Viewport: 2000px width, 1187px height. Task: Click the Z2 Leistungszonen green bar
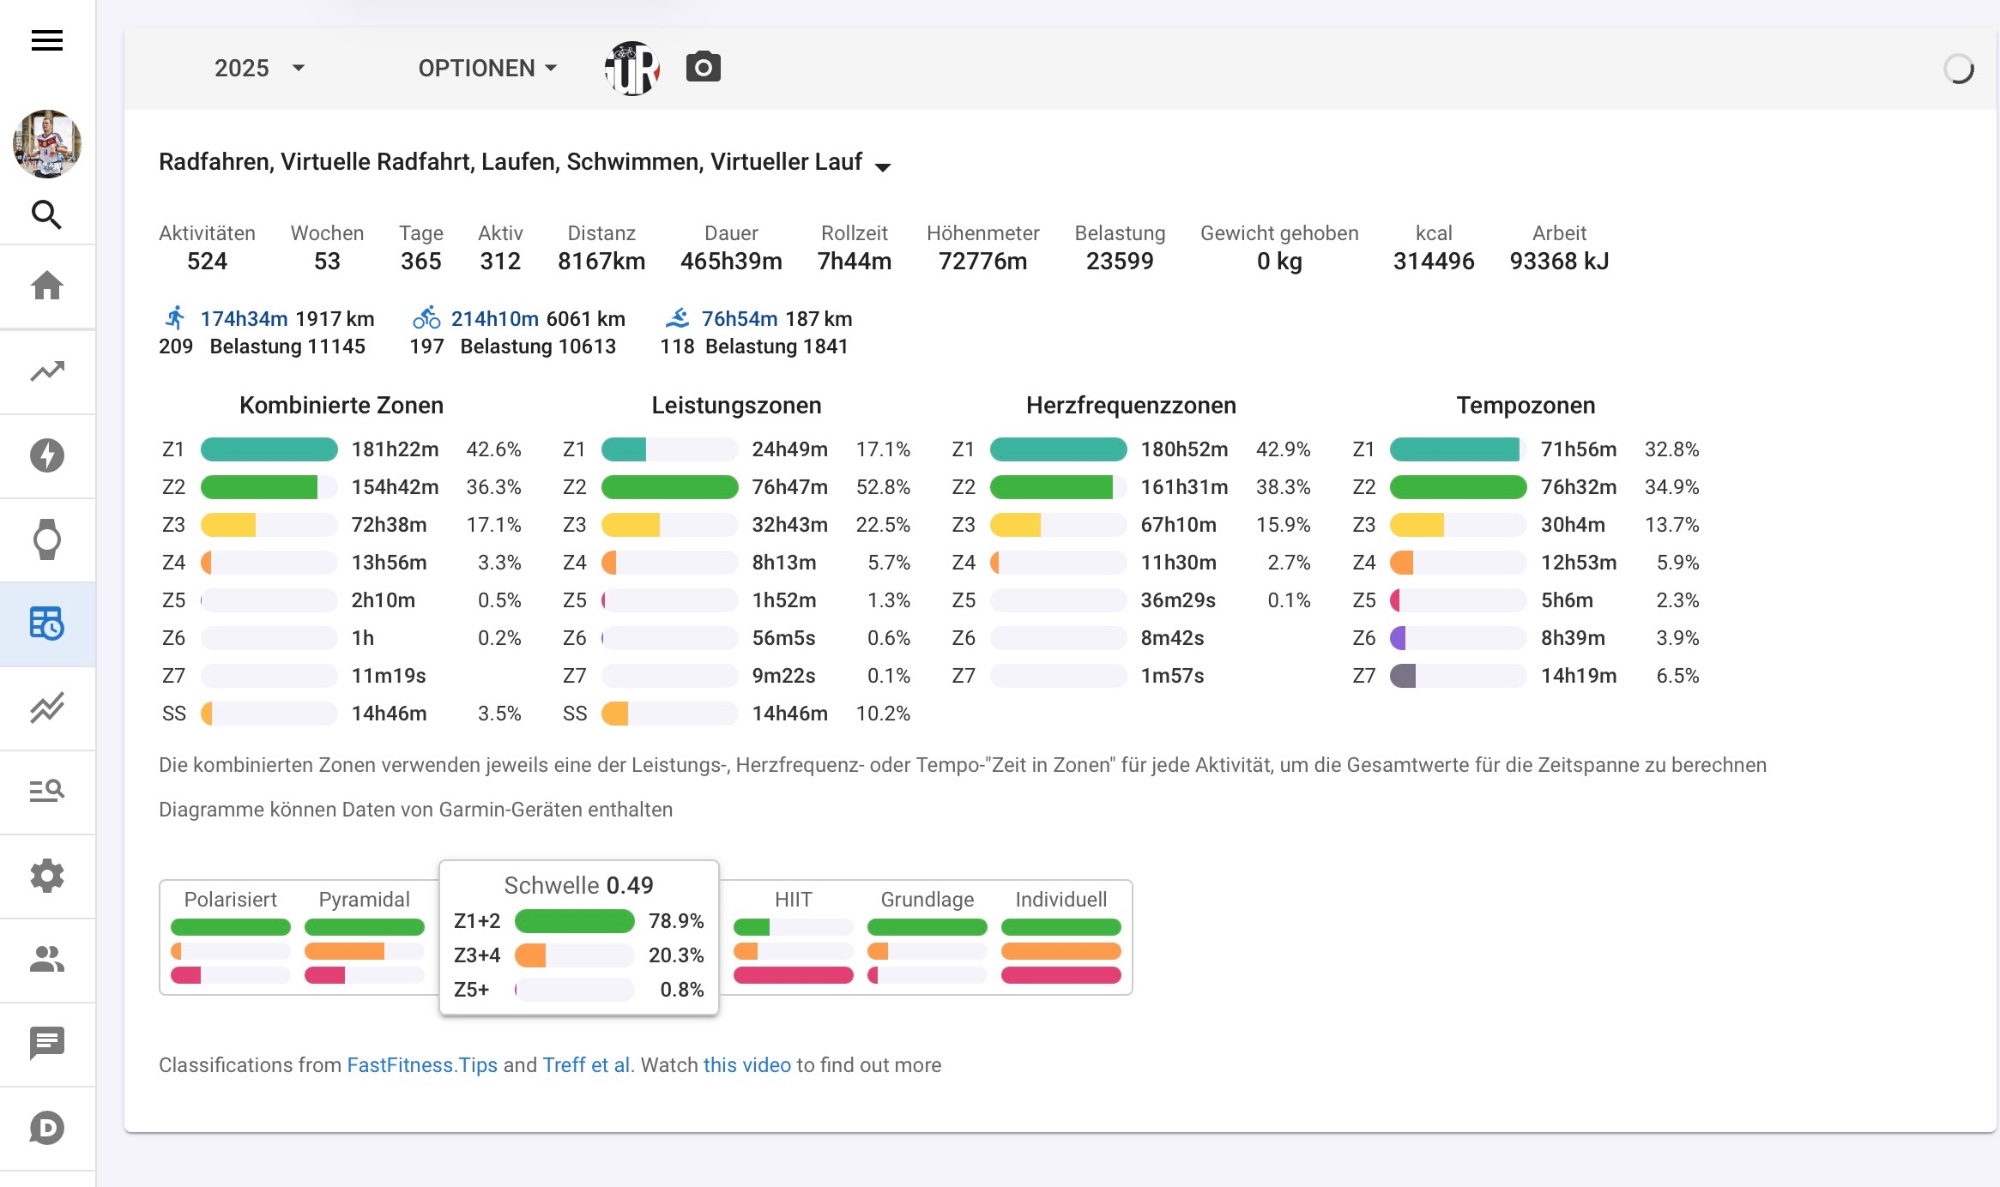pyautogui.click(x=669, y=487)
